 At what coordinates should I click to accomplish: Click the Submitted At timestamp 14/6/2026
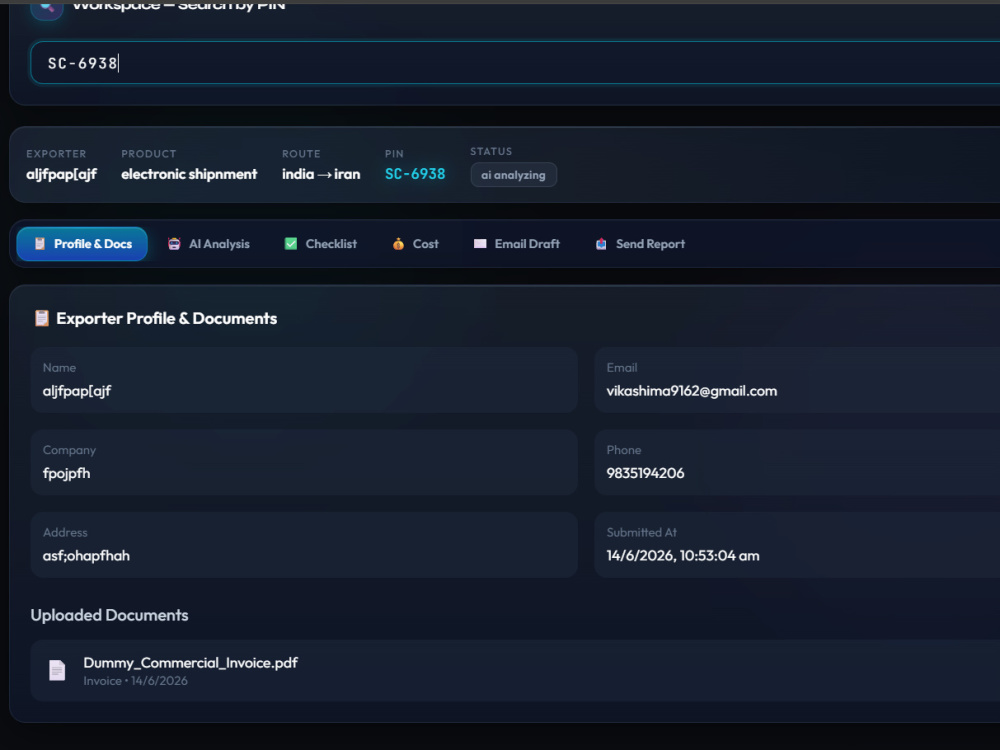[x=682, y=555]
